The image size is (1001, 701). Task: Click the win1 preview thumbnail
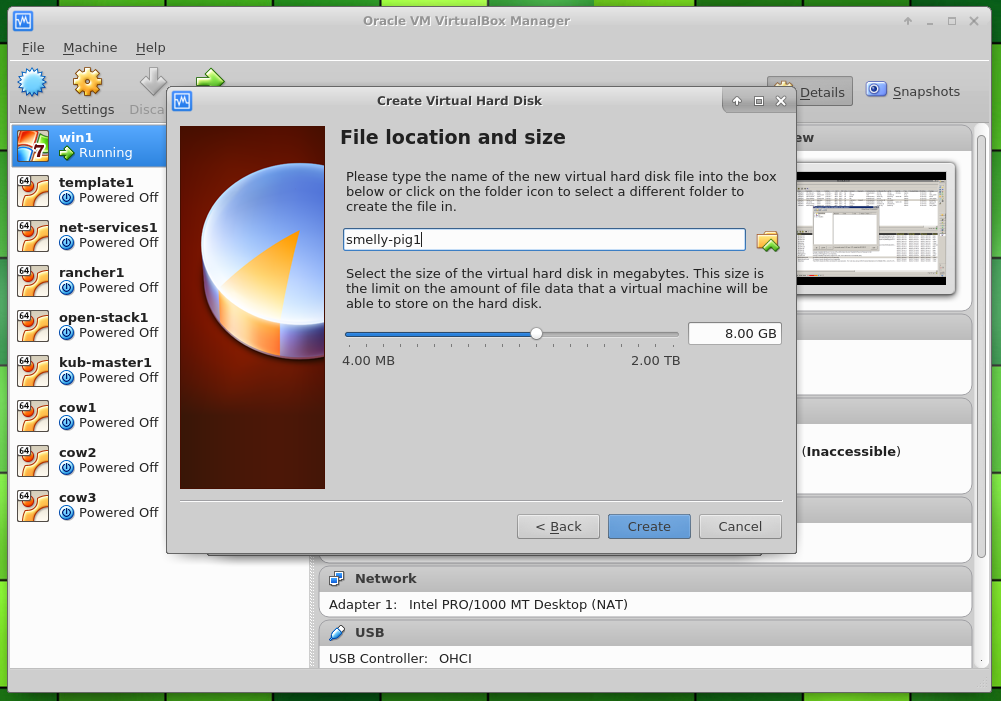(871, 228)
